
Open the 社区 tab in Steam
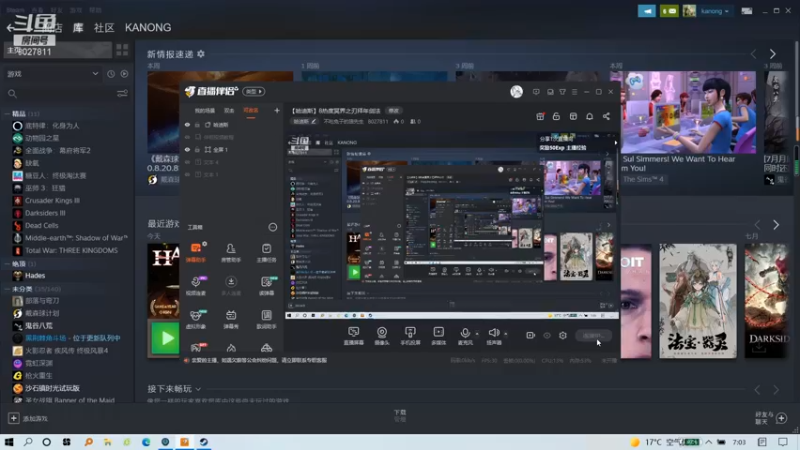point(104,28)
